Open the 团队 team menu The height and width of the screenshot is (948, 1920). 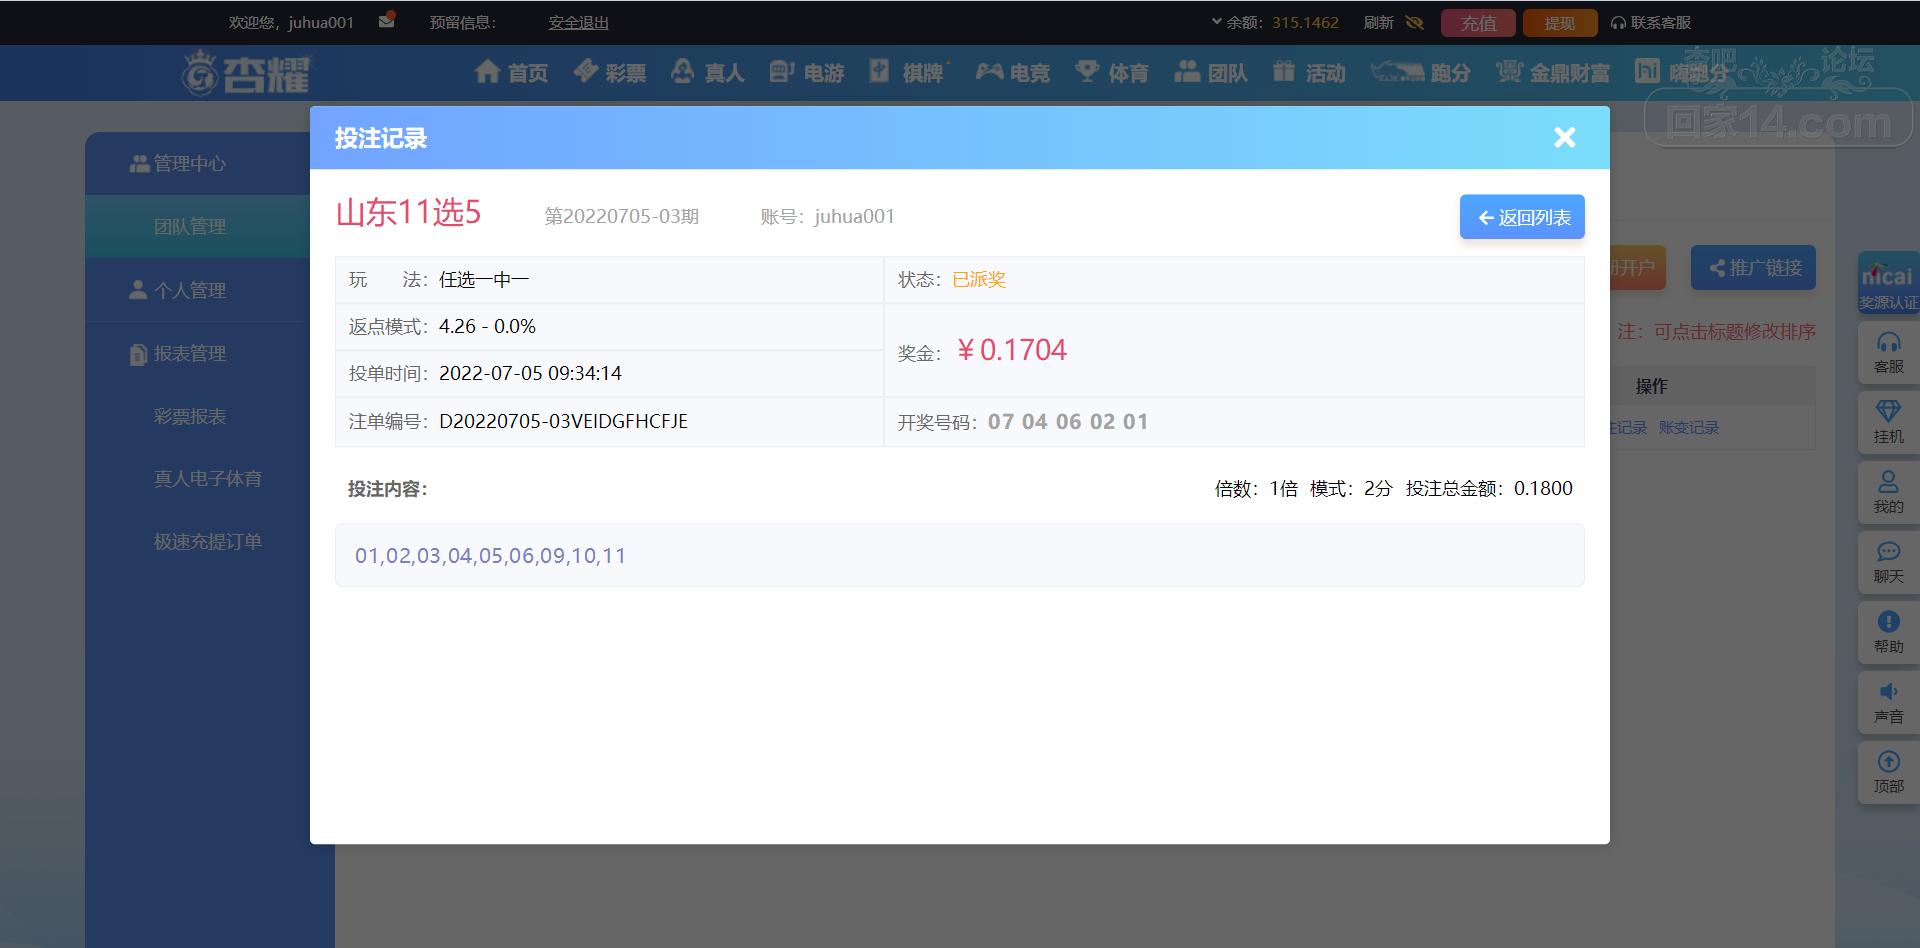(1210, 72)
